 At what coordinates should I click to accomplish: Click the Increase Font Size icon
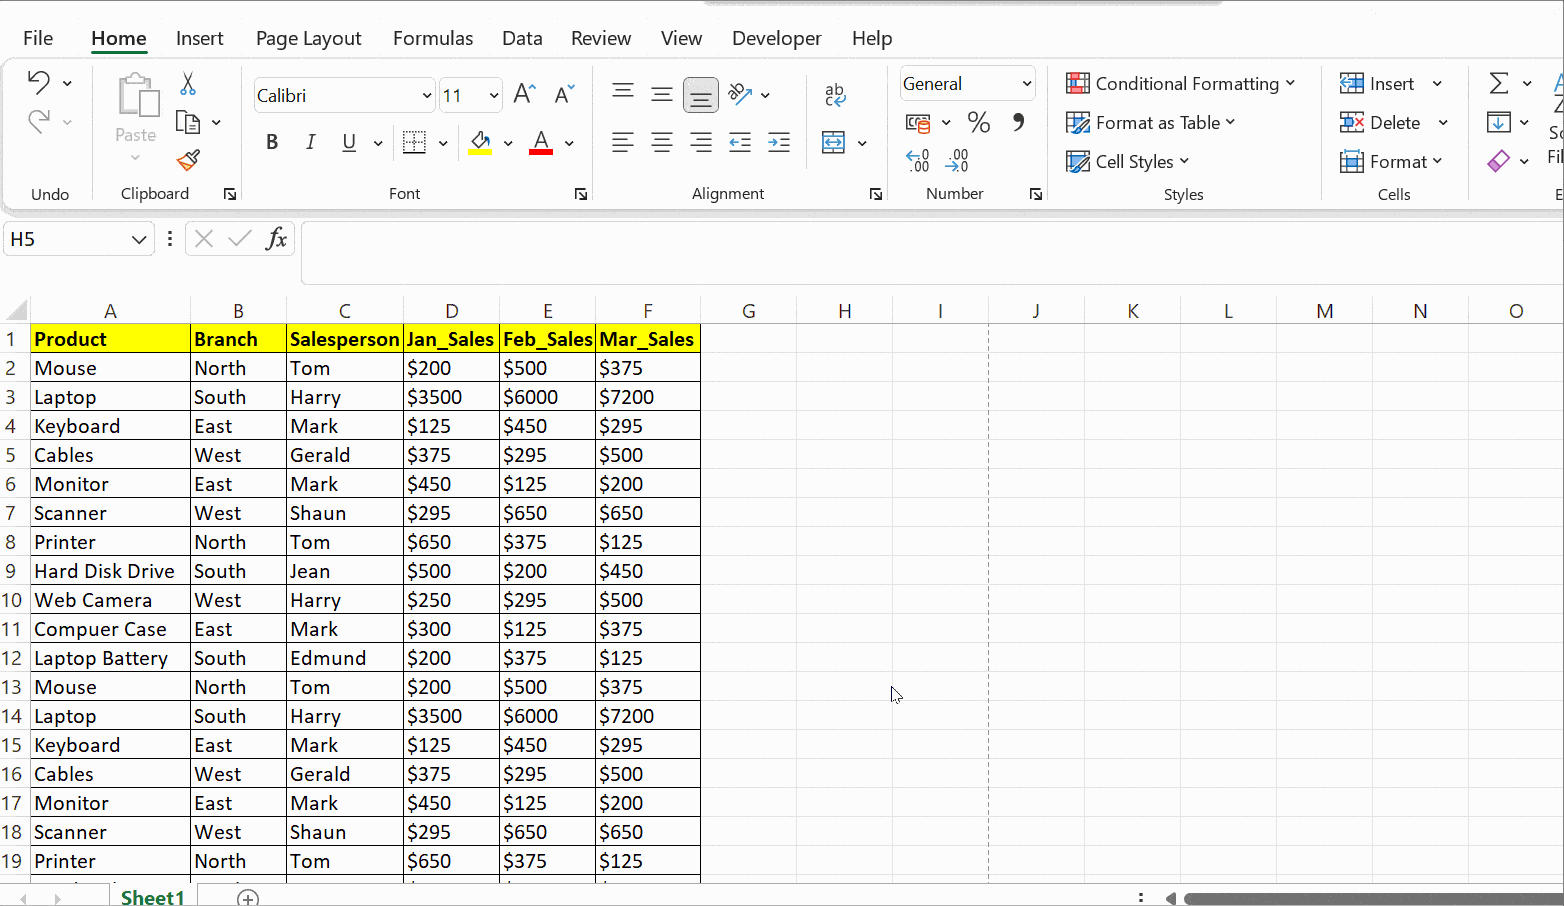[x=521, y=92]
